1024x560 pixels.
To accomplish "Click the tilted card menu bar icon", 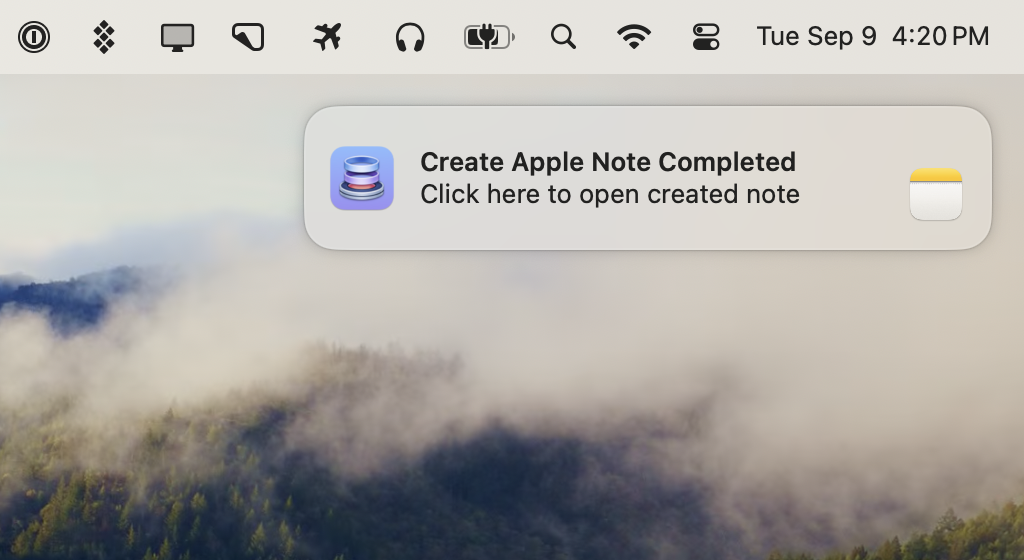I will [x=248, y=37].
